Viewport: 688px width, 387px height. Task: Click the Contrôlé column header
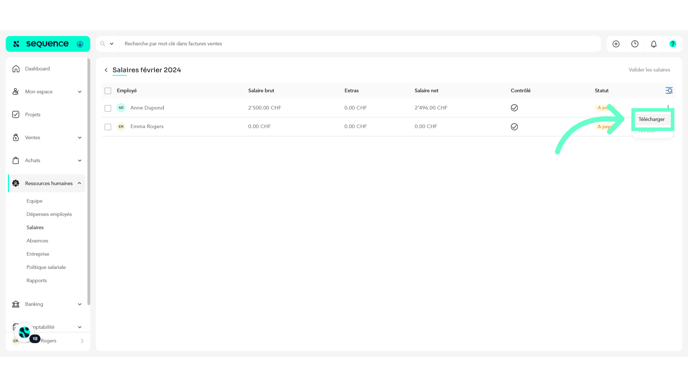pos(521,91)
